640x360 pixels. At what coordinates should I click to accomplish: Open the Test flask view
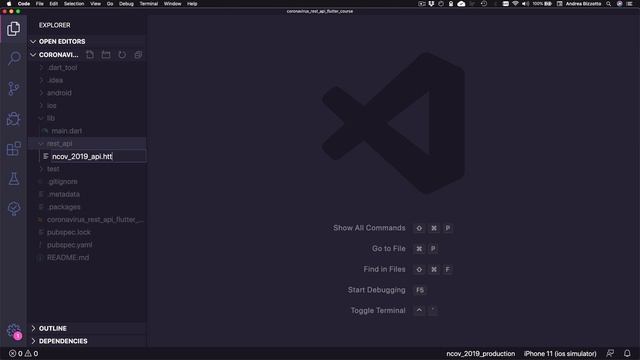click(x=13, y=179)
